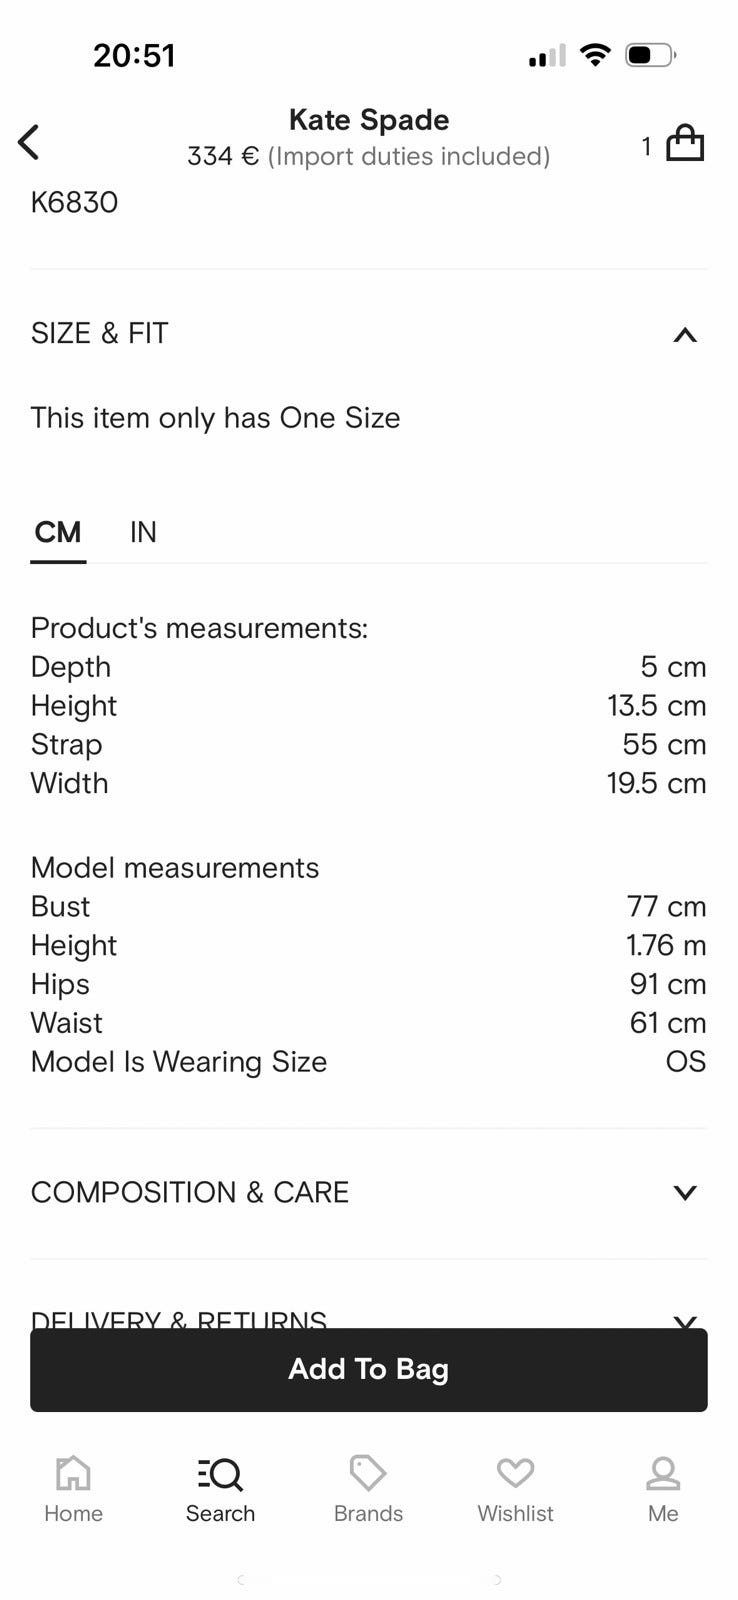Expand the Composition & Care chevron
The width and height of the screenshot is (738, 1600).
pyautogui.click(x=685, y=1192)
